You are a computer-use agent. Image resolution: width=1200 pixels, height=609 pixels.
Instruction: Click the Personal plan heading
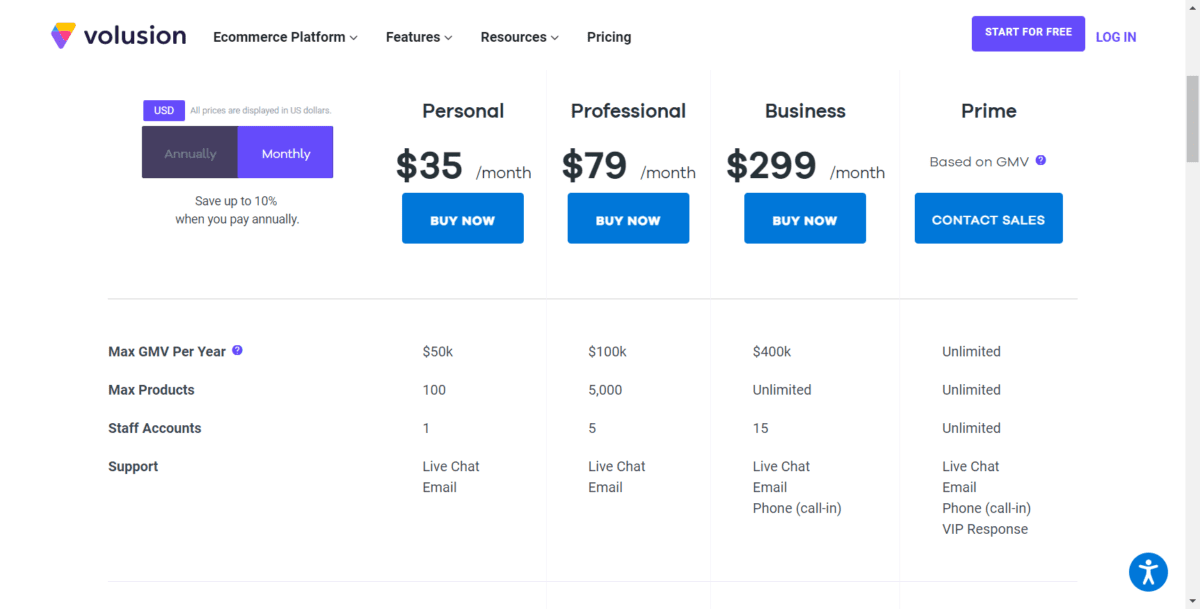[x=463, y=111]
